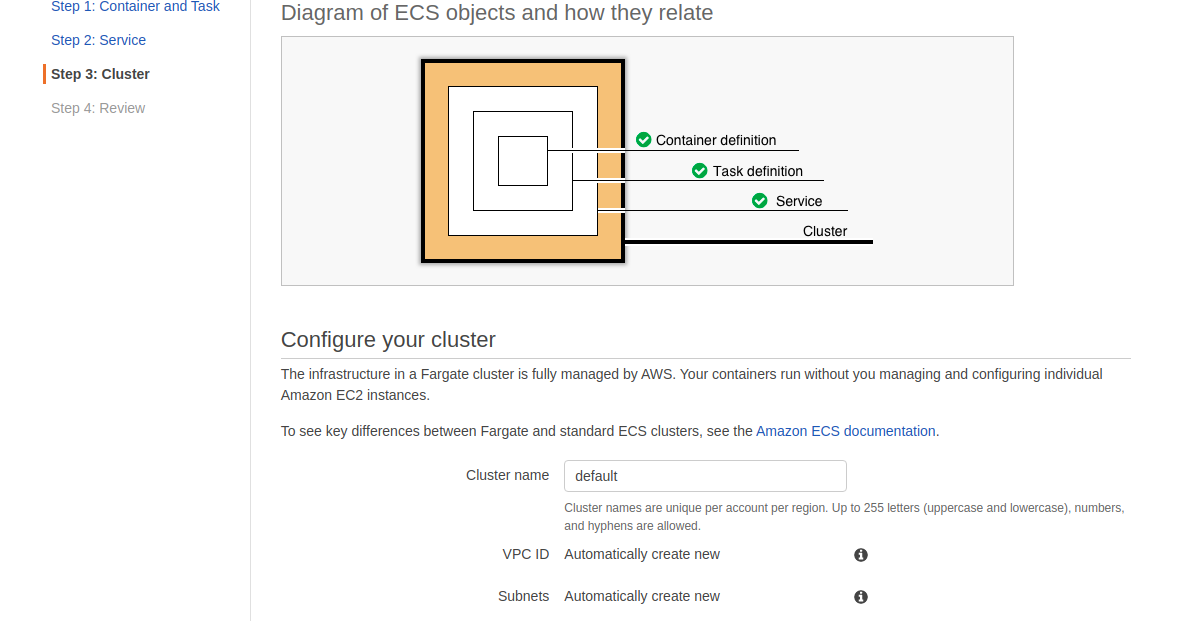Image resolution: width=1199 pixels, height=621 pixels.
Task: Select Step 4: Review in sidebar
Action: (x=98, y=108)
